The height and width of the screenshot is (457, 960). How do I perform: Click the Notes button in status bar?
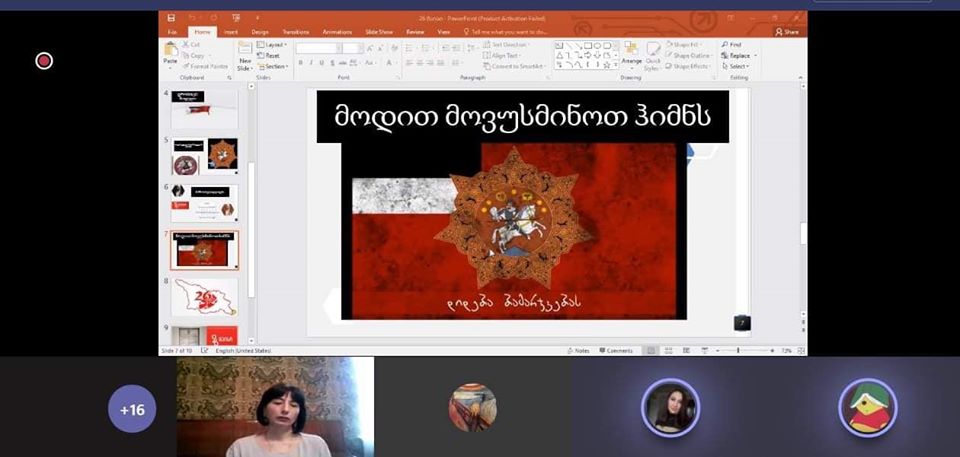(578, 350)
